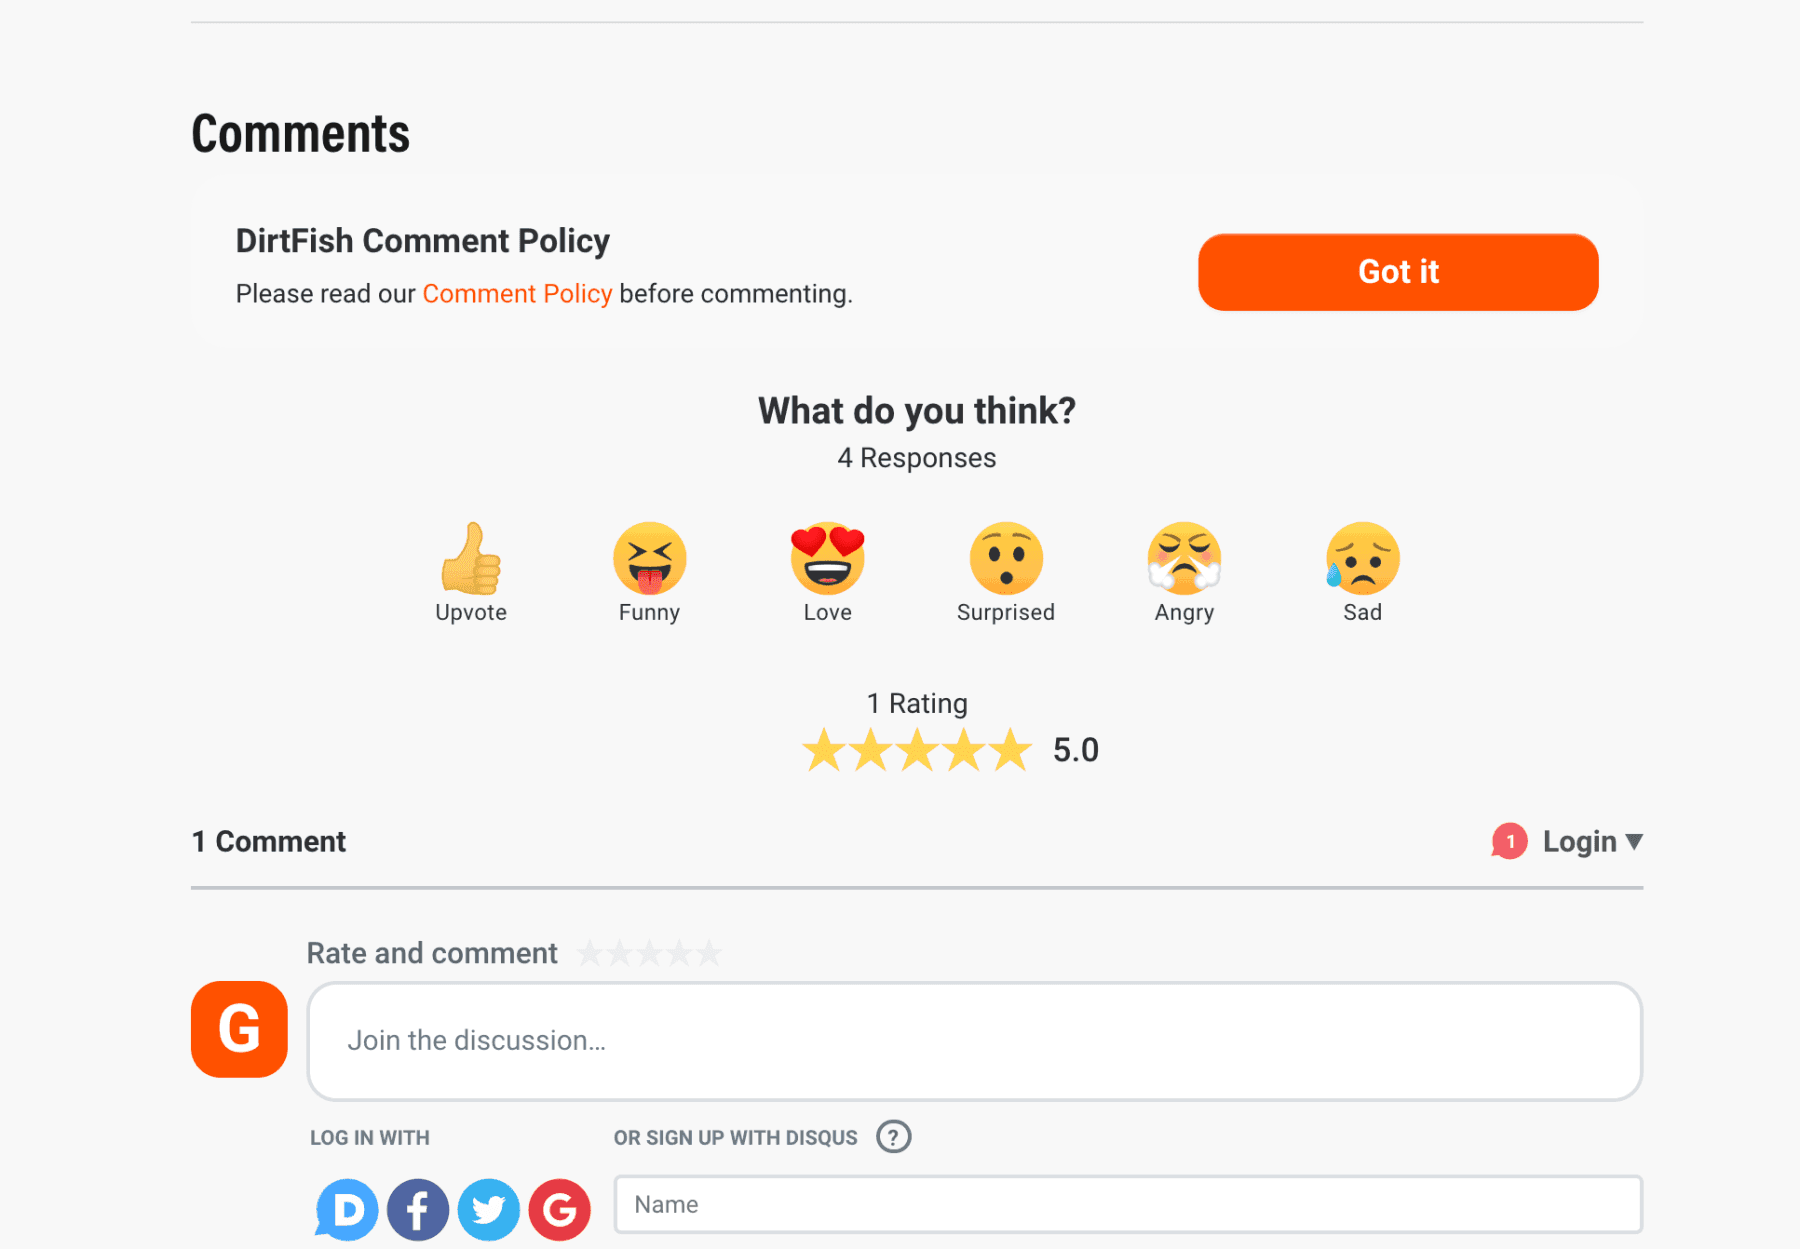React with the Angry emoji

1184,559
